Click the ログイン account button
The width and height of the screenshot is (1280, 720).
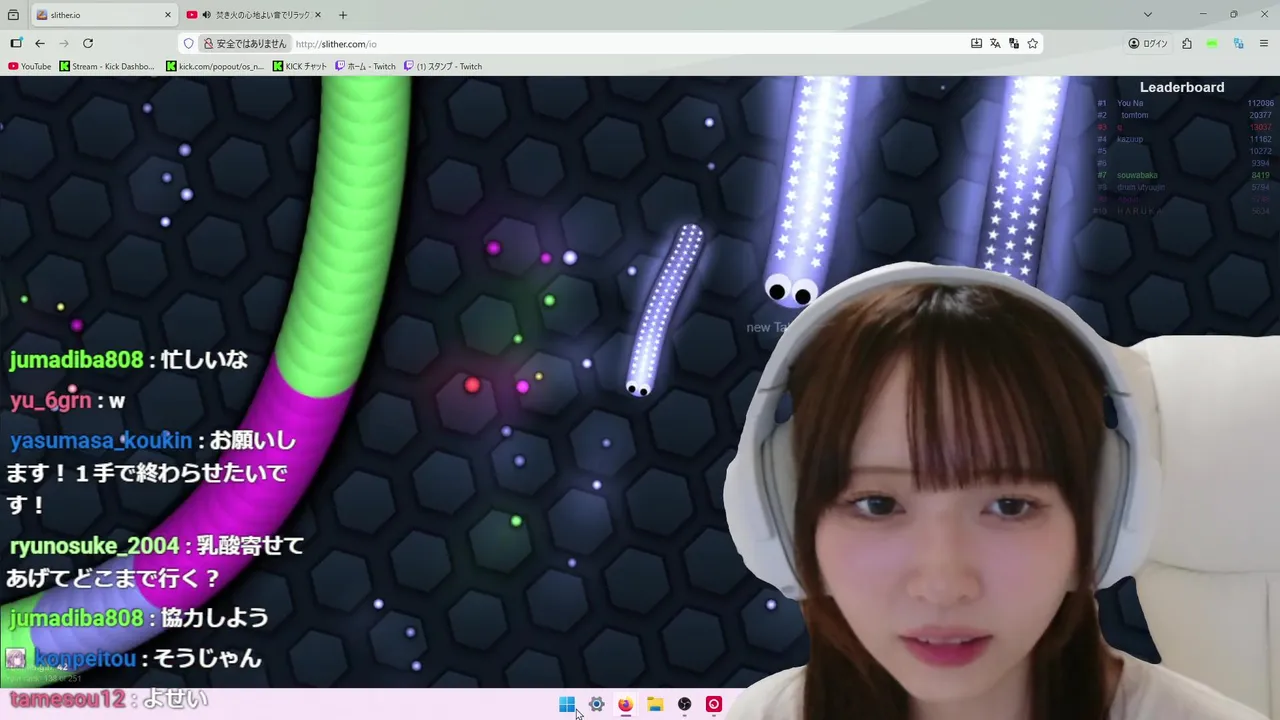tap(1148, 43)
